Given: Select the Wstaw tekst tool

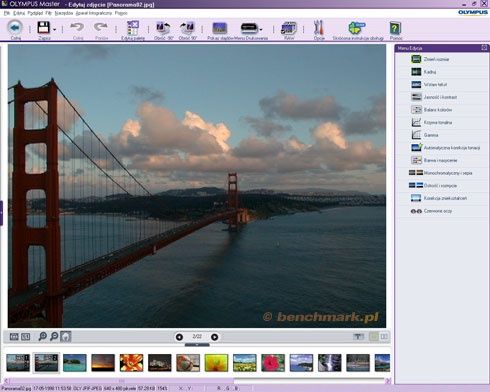Looking at the screenshot, I should click(442, 84).
